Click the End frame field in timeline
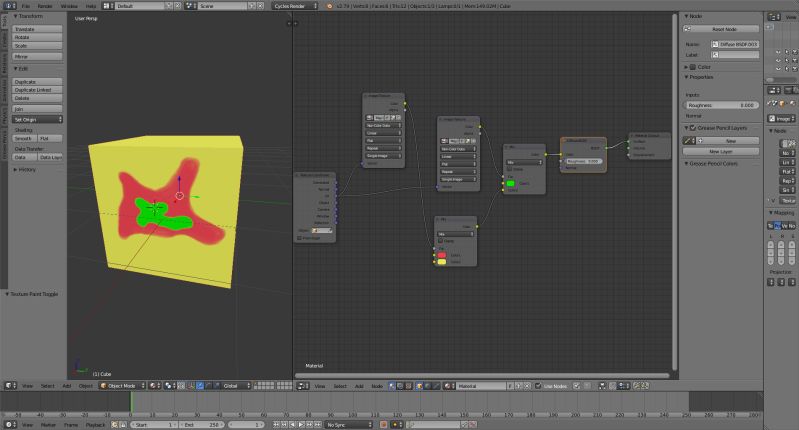Screen dimensions: 799x430 201,424
